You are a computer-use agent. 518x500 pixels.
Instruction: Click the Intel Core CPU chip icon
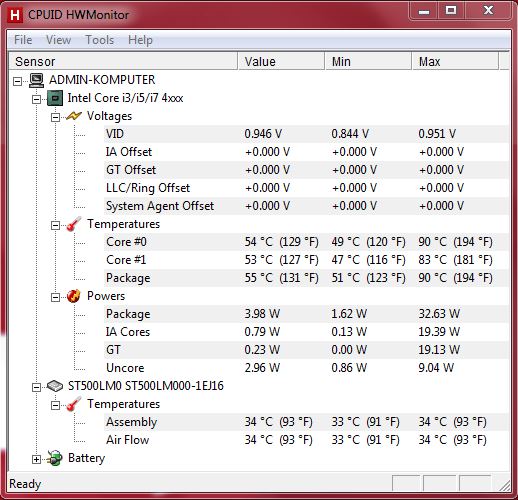point(55,98)
